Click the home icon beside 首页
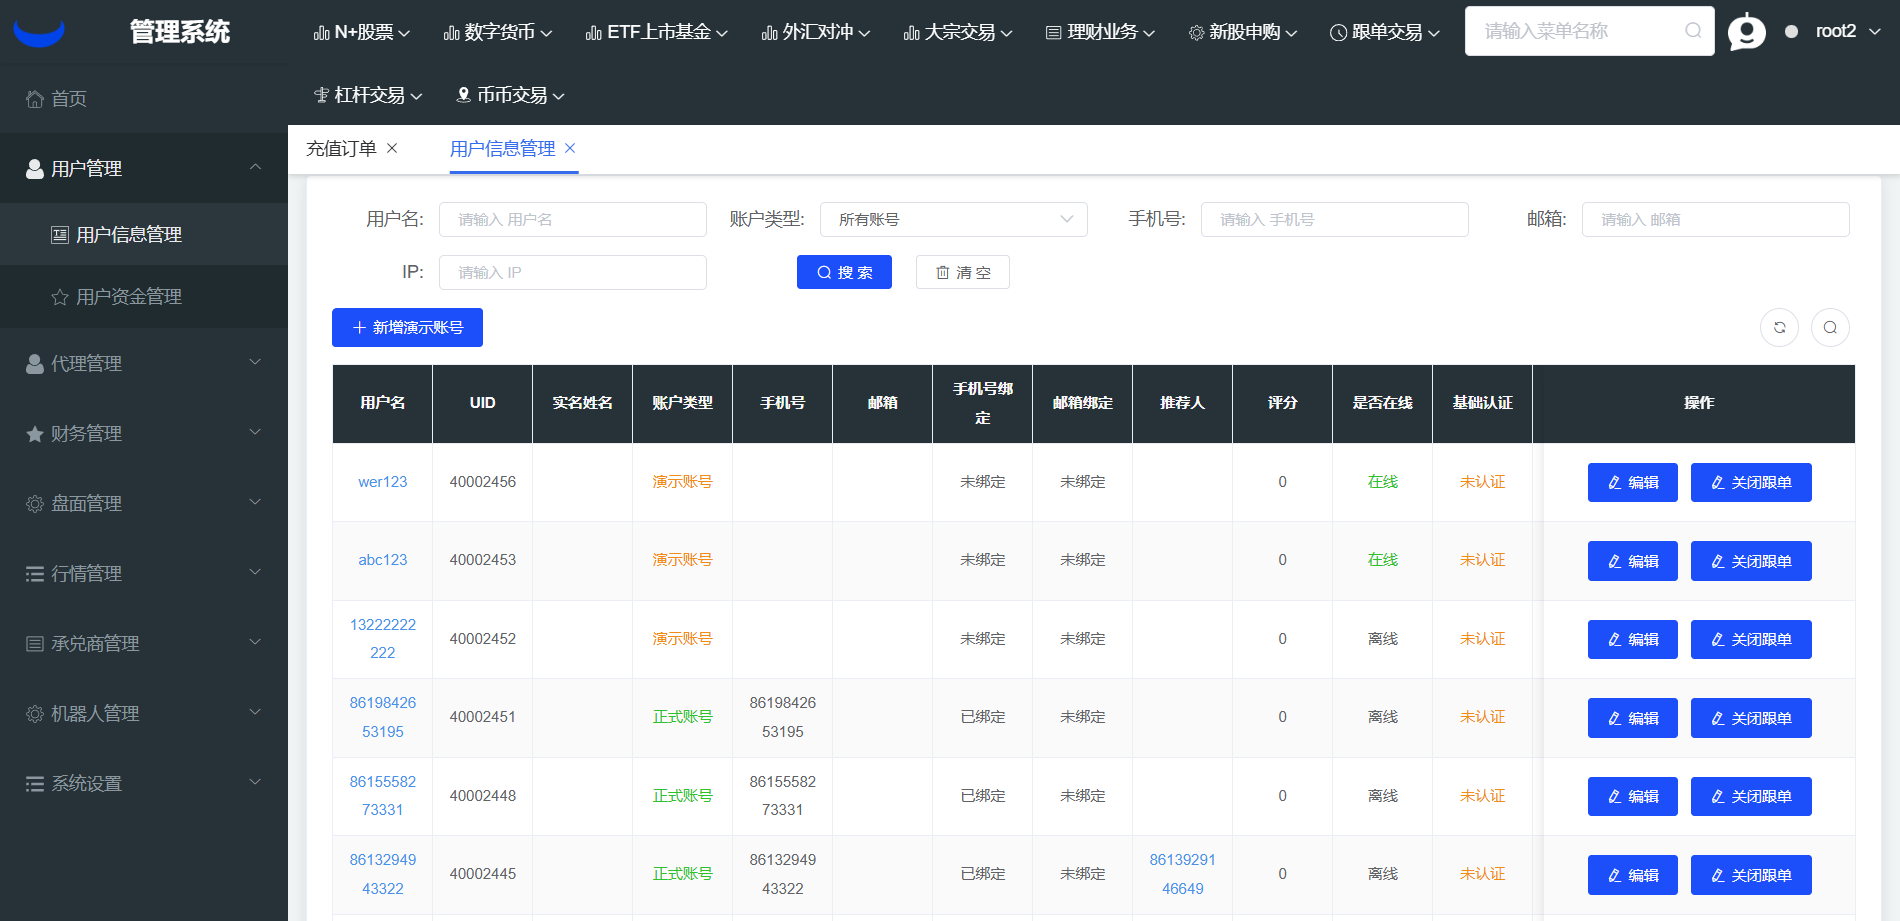 click(x=35, y=99)
